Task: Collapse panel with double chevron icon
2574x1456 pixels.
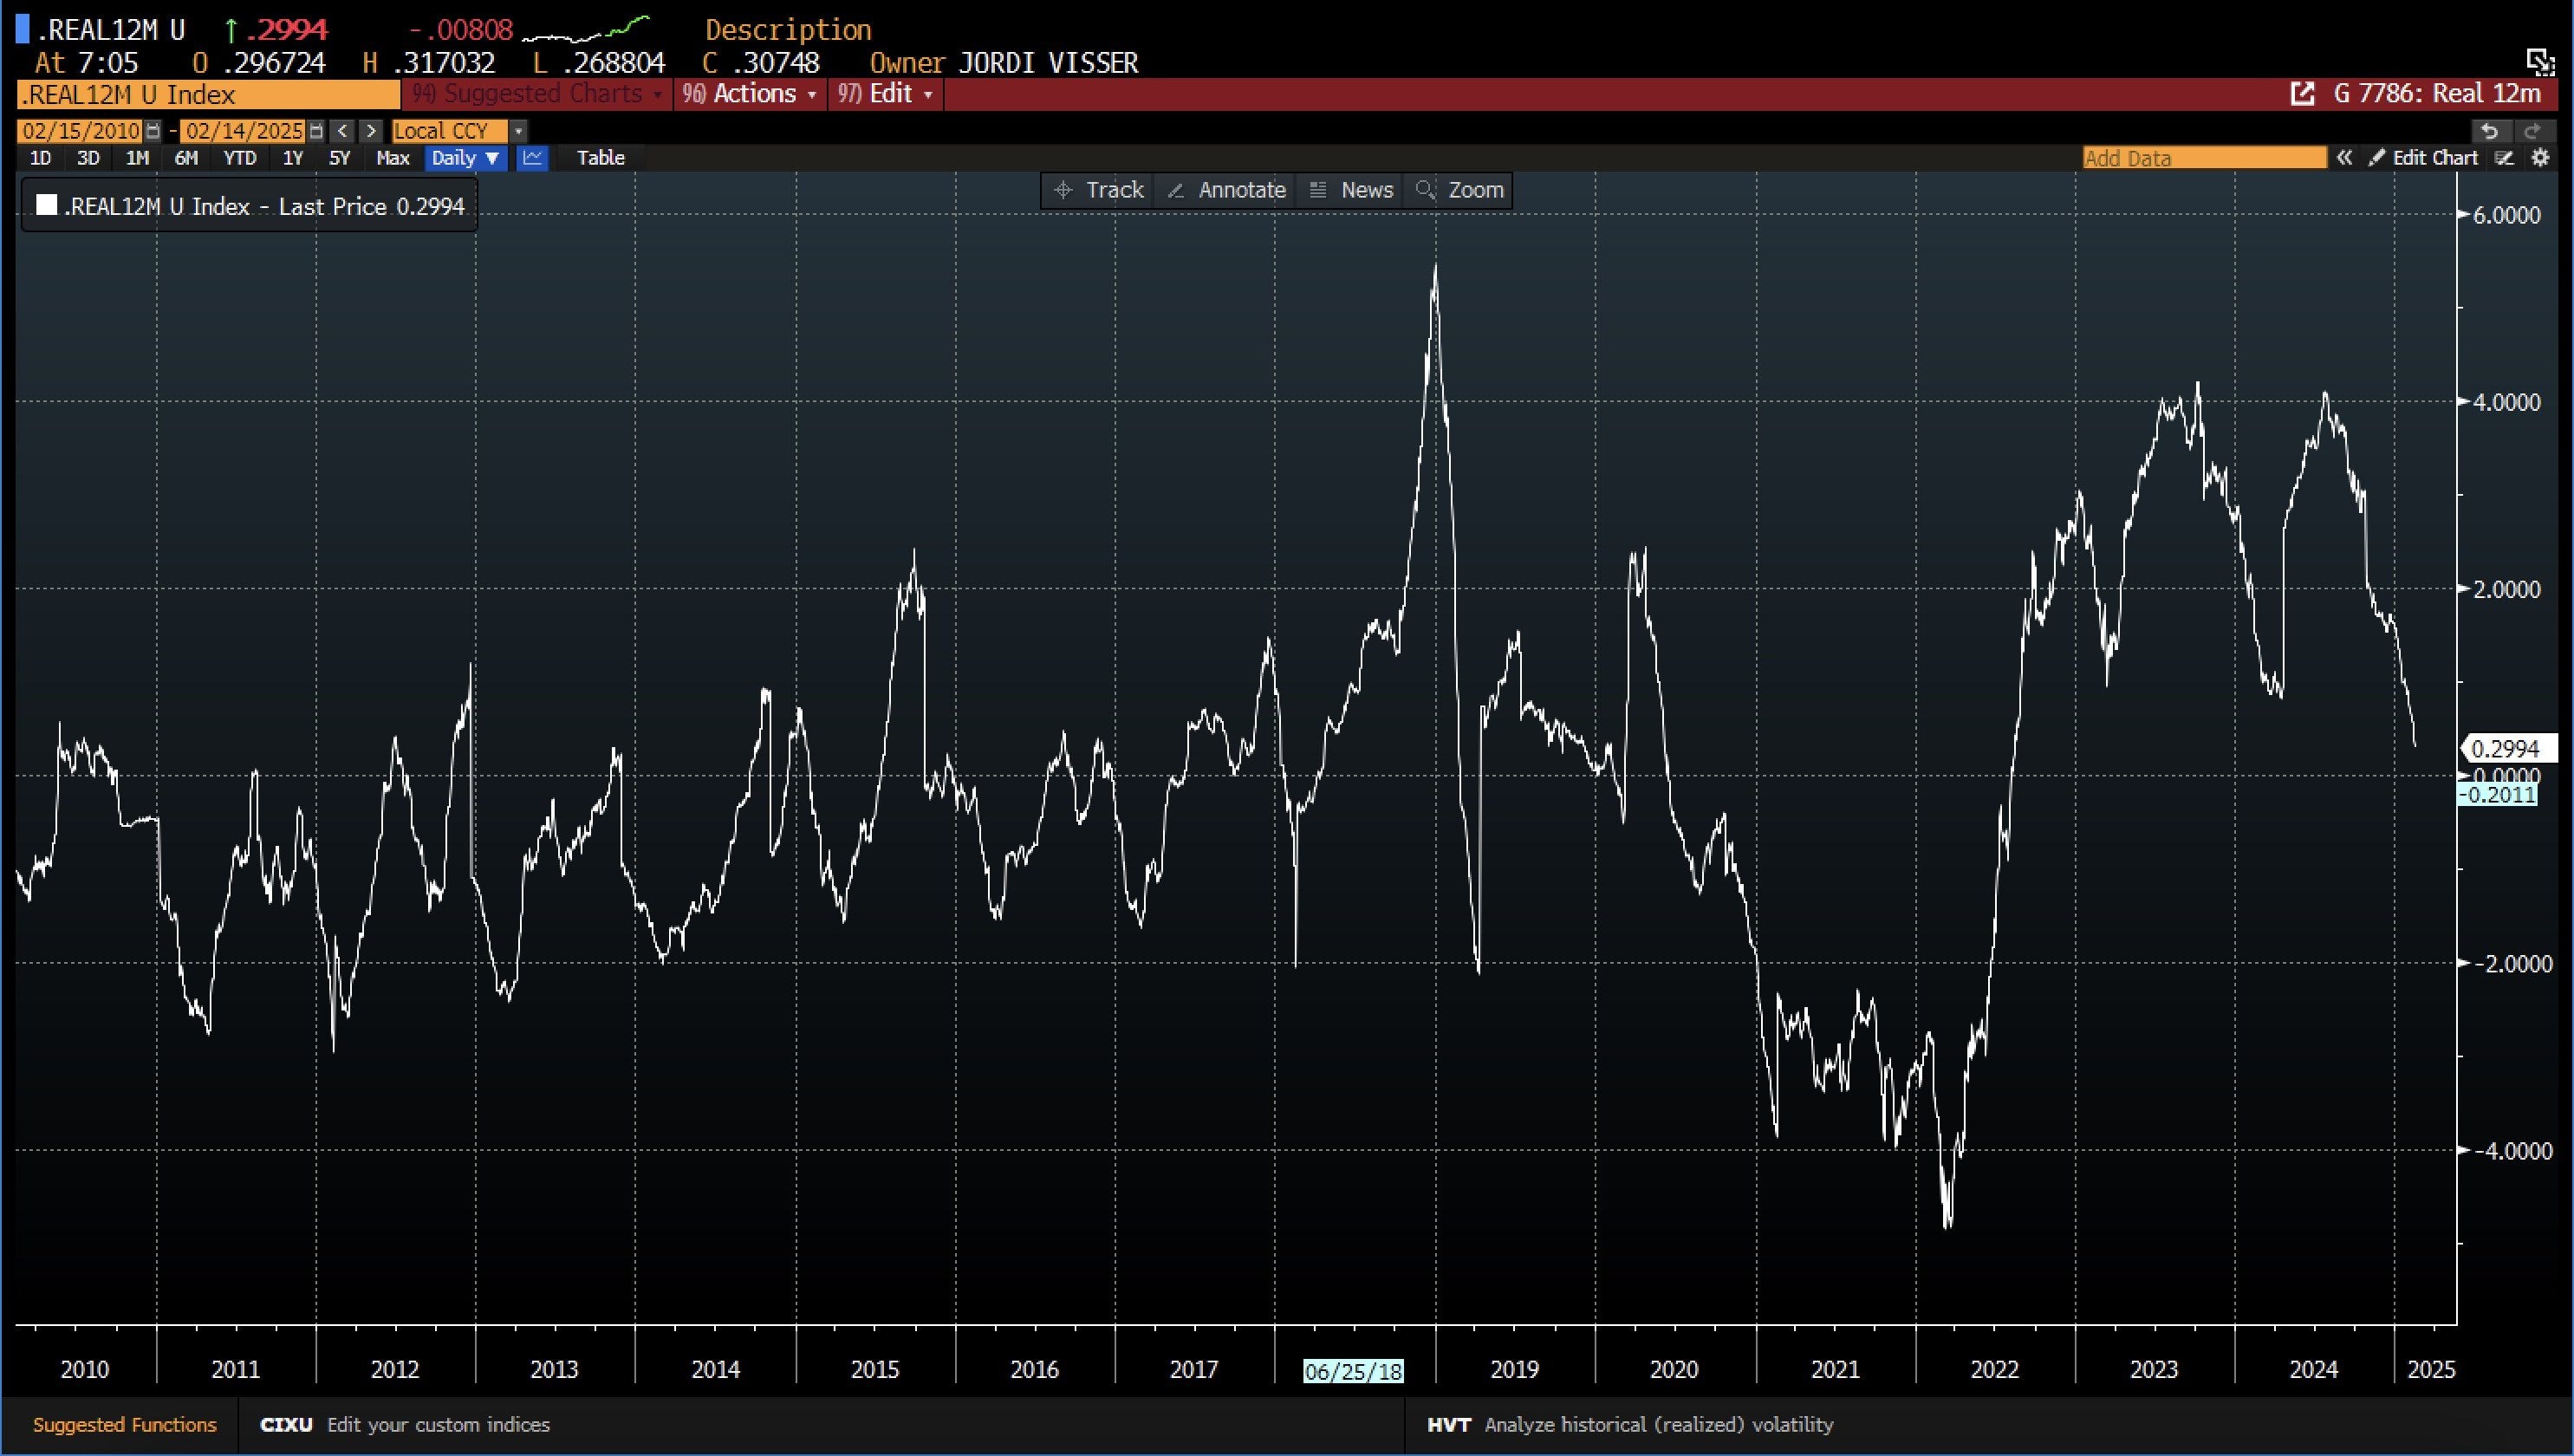Action: click(x=2344, y=158)
